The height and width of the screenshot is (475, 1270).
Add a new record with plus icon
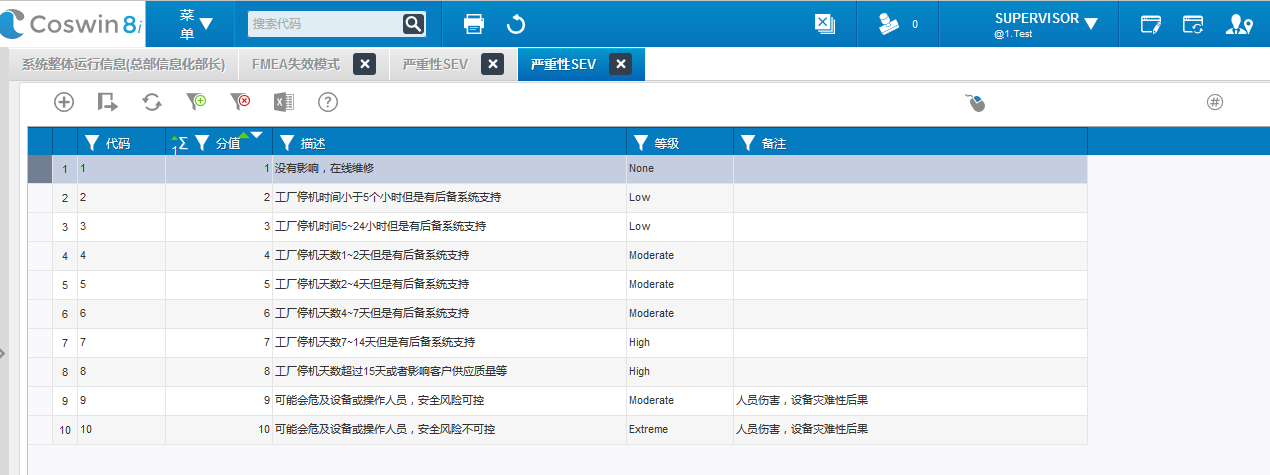point(64,101)
